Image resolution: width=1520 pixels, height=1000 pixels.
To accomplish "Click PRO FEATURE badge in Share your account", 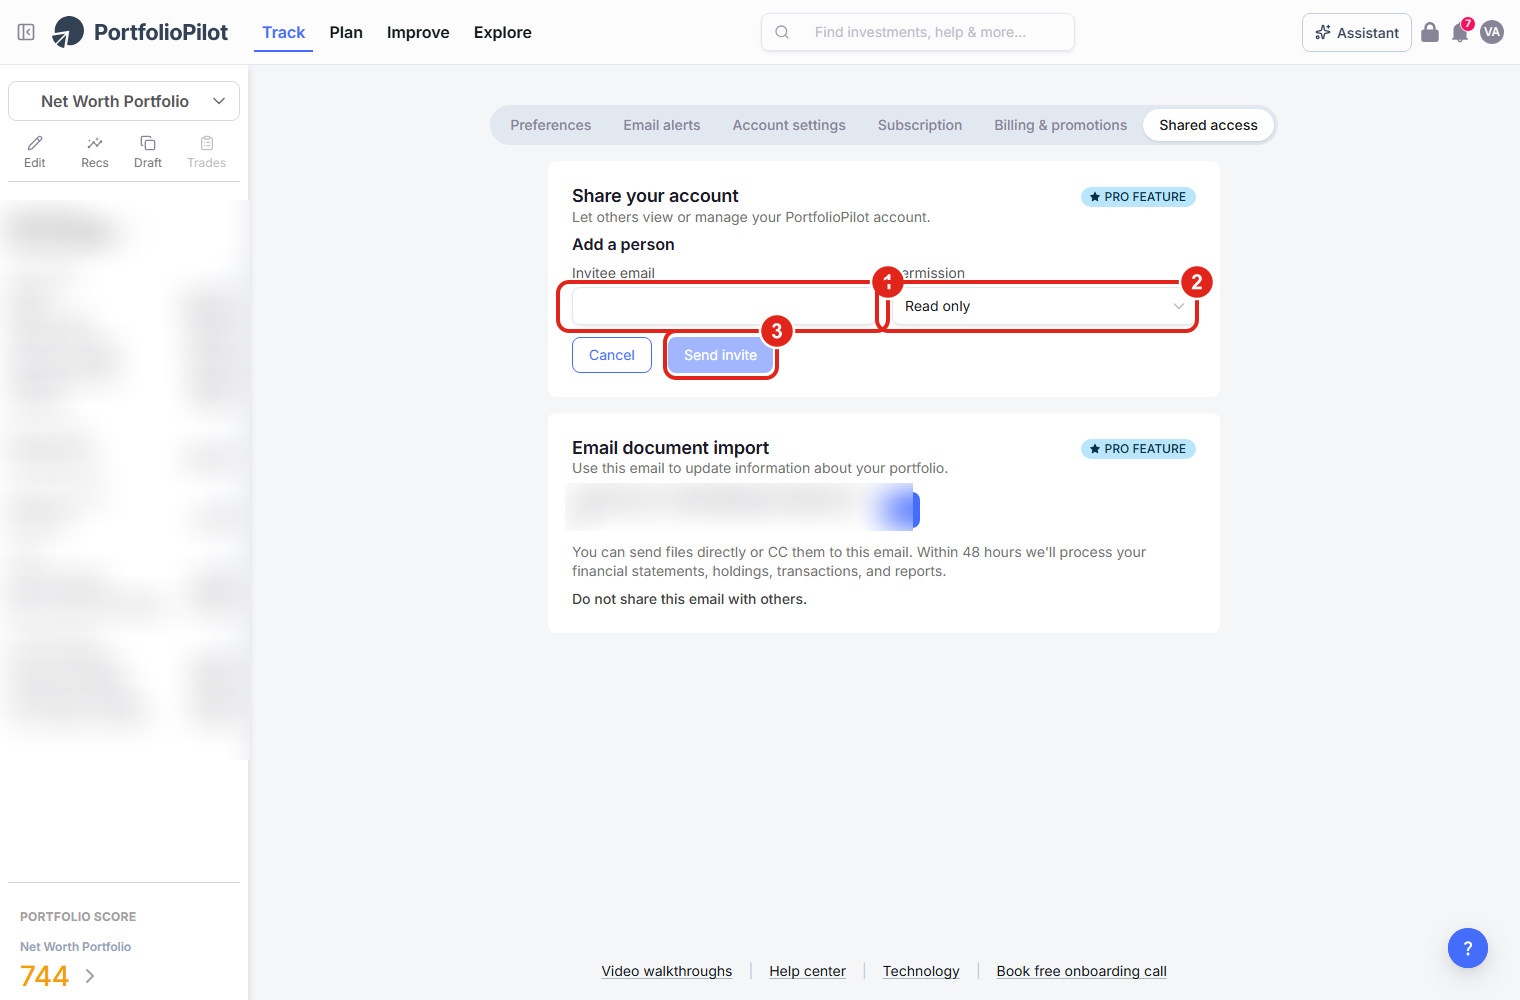I will pos(1138,197).
